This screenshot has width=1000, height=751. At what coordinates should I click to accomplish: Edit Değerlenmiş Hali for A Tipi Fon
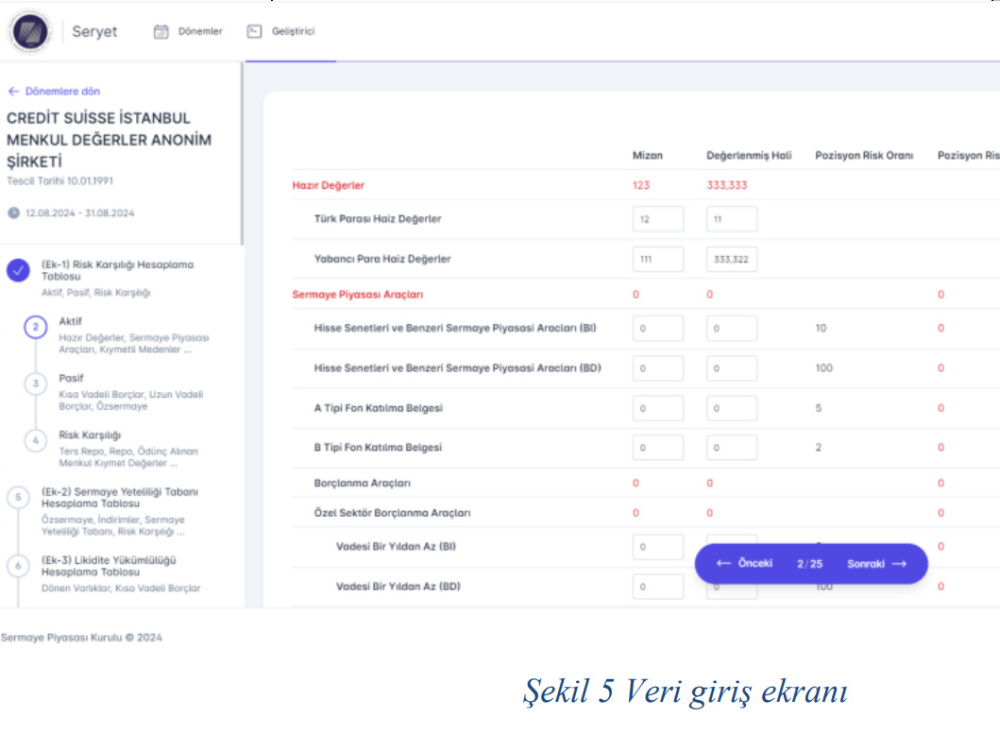732,408
